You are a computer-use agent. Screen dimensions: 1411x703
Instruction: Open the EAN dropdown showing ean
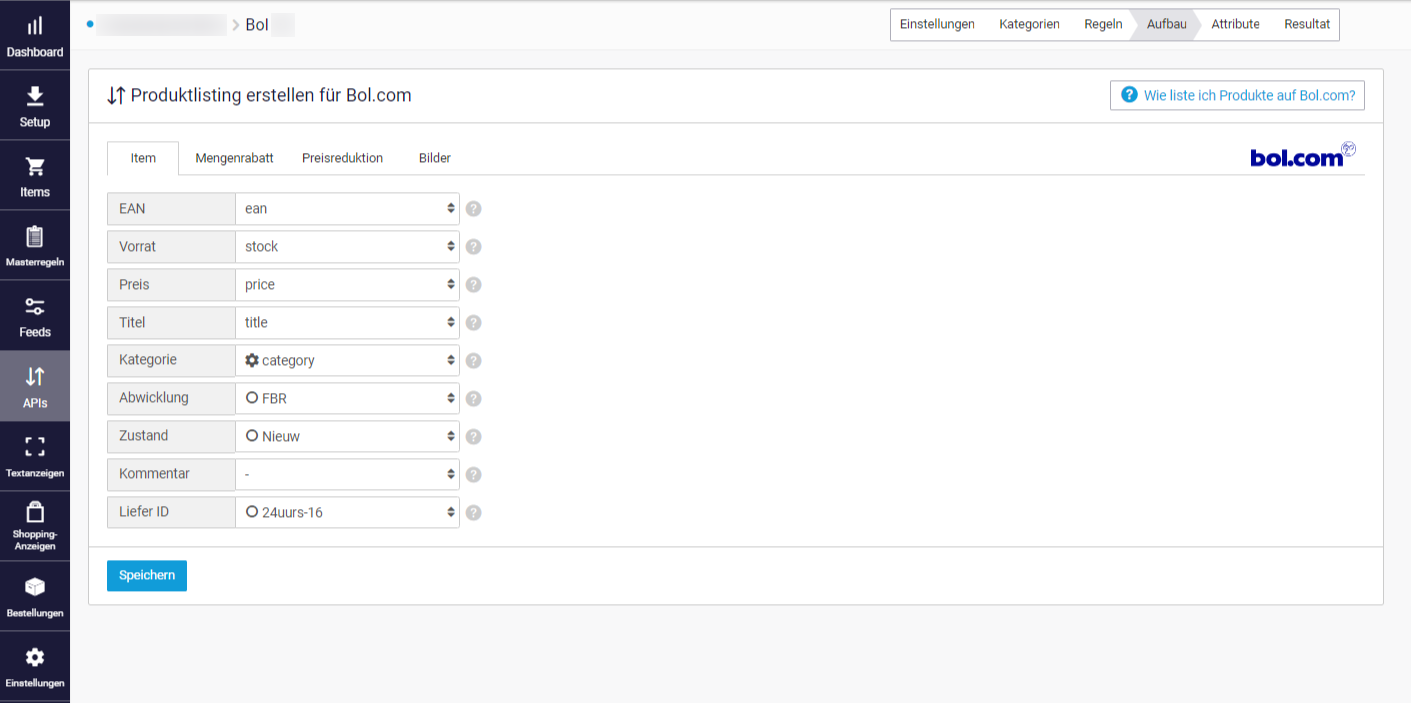click(347, 209)
